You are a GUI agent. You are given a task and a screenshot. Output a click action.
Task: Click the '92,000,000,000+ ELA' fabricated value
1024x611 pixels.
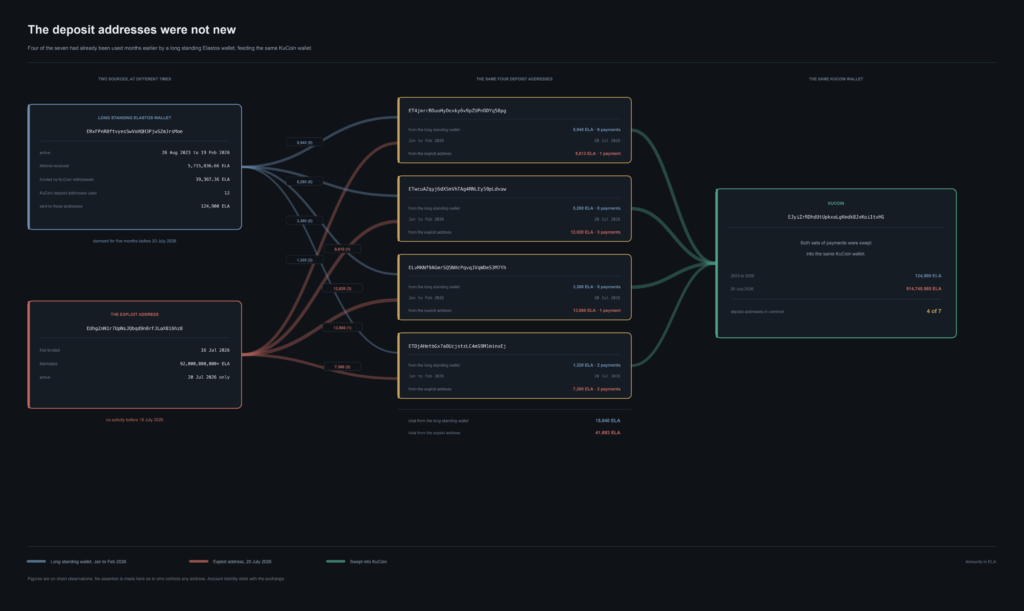click(x=205, y=364)
